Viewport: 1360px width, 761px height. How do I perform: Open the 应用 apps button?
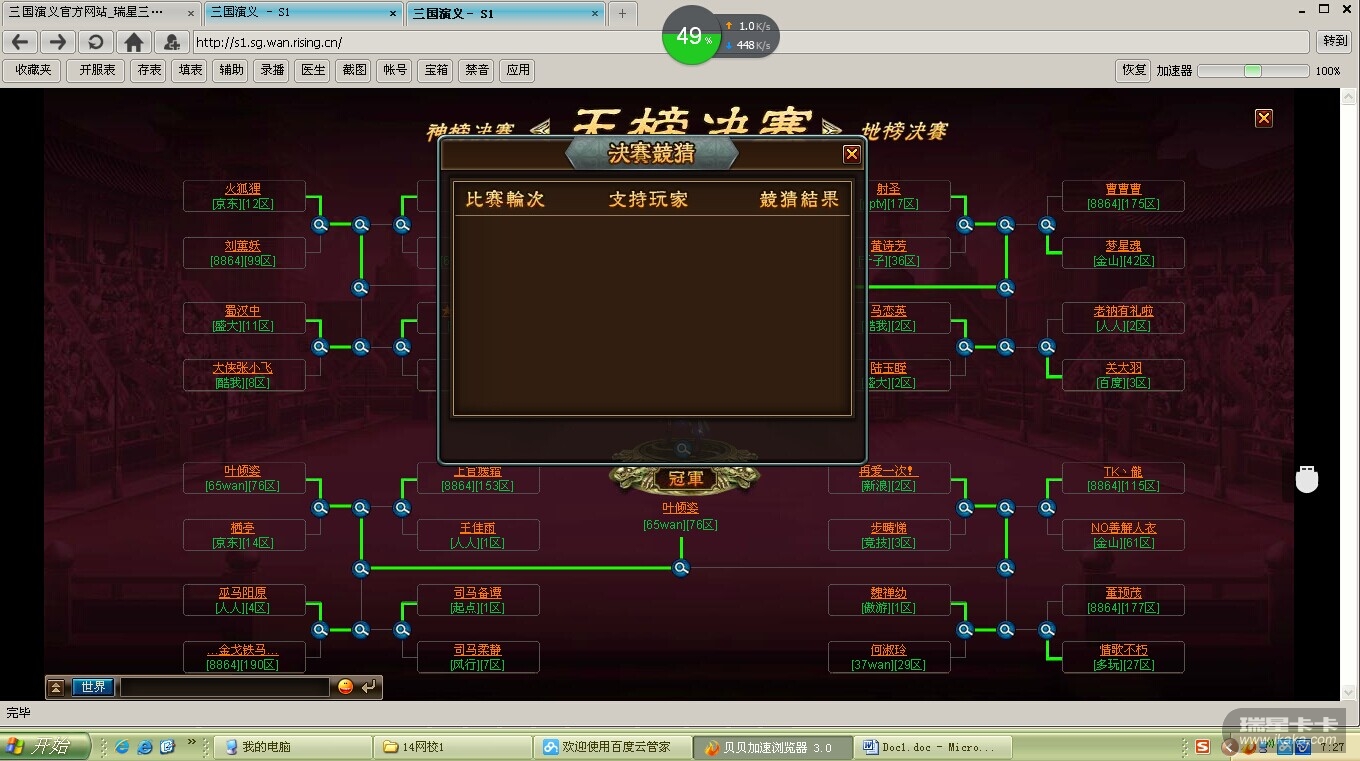click(518, 70)
